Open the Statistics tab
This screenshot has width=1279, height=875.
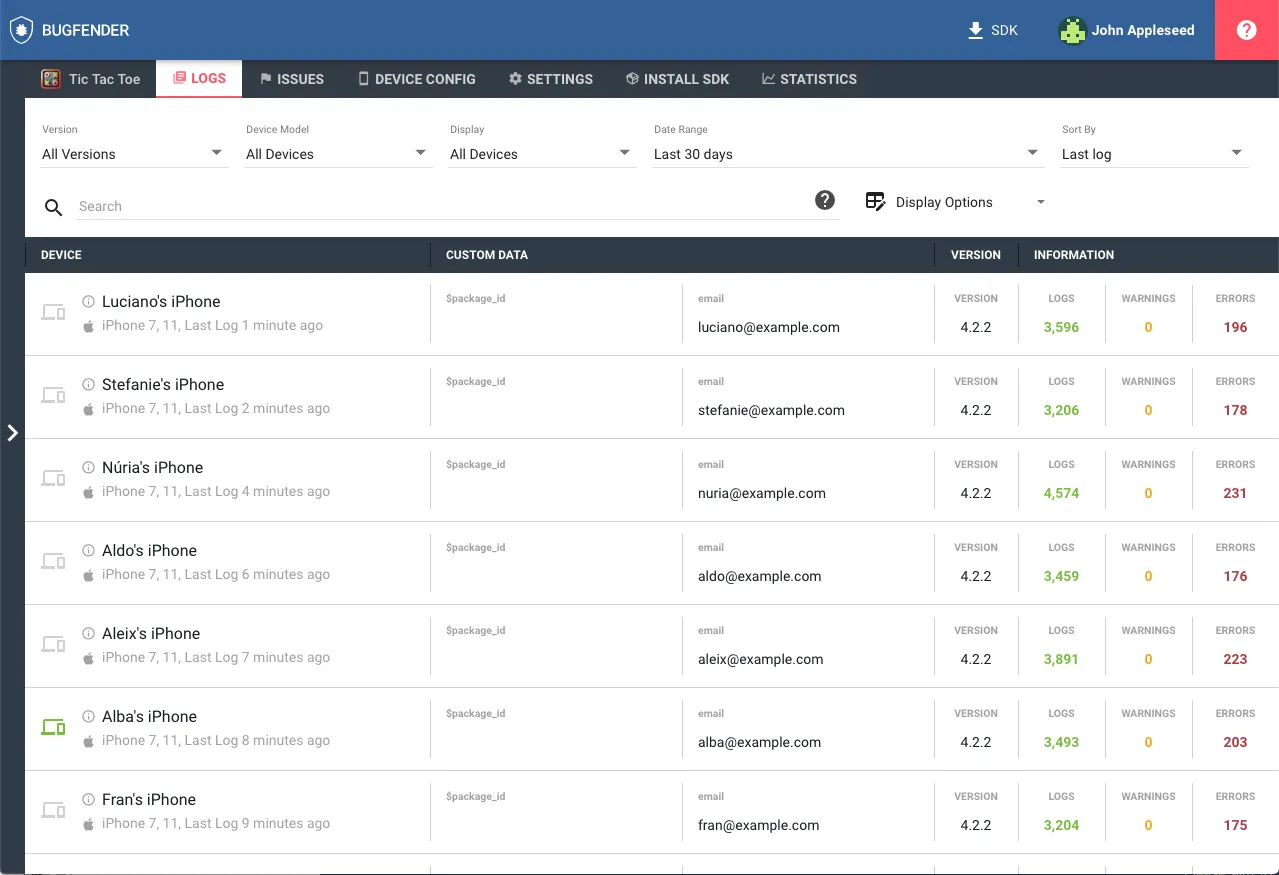[x=809, y=78]
